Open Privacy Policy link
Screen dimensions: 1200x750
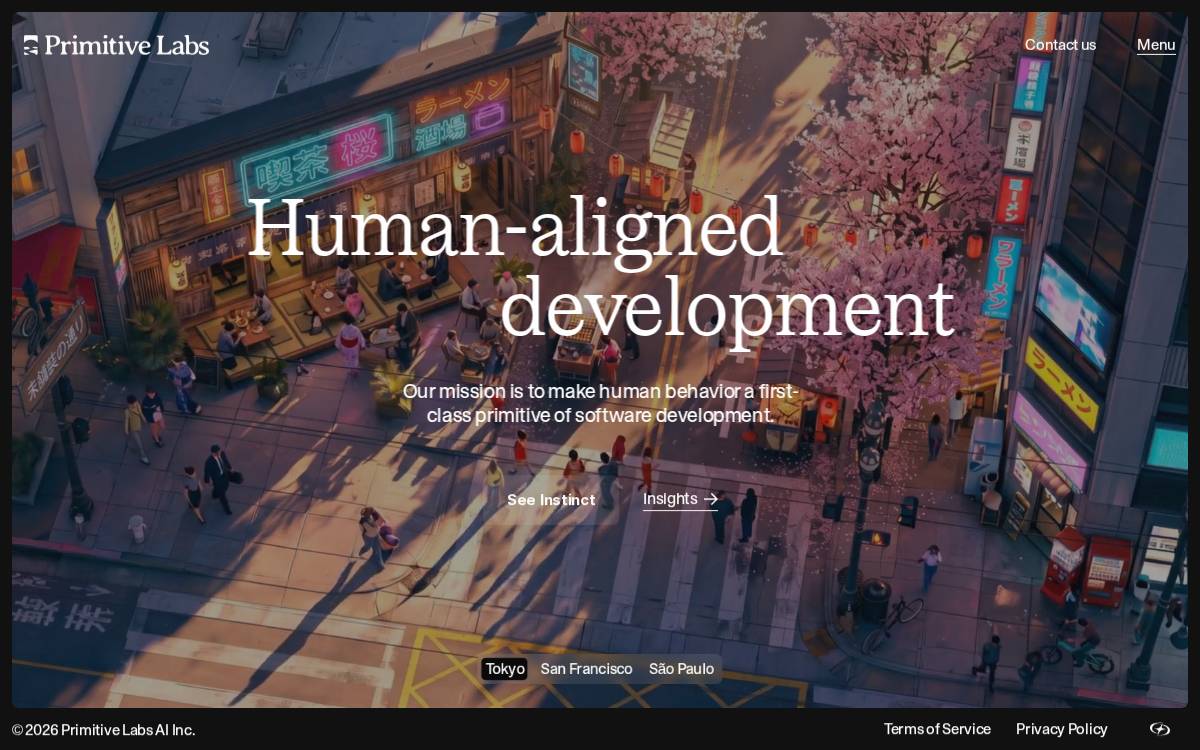pos(1062,729)
